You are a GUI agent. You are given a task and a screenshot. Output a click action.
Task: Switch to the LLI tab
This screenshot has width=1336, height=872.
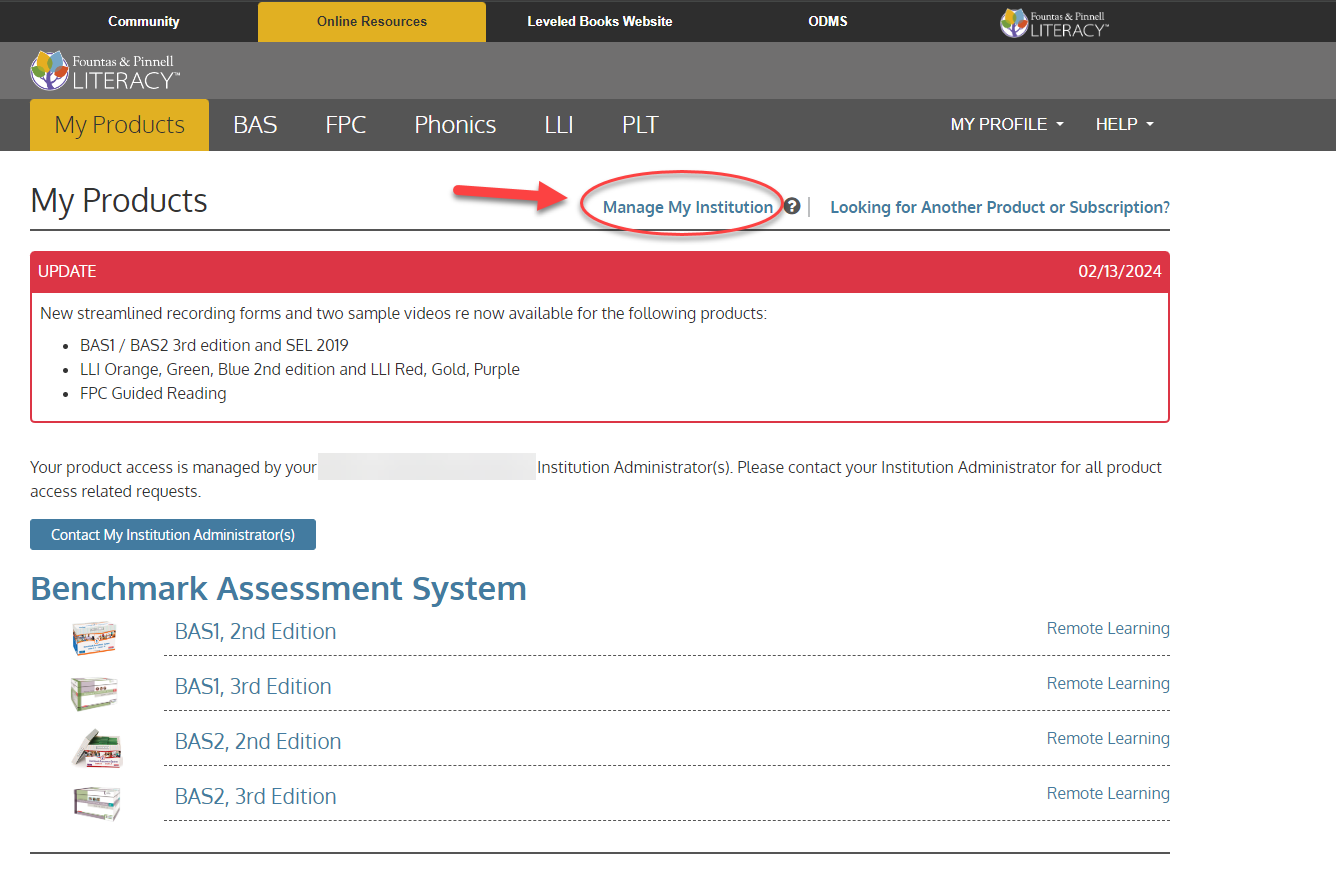(559, 124)
